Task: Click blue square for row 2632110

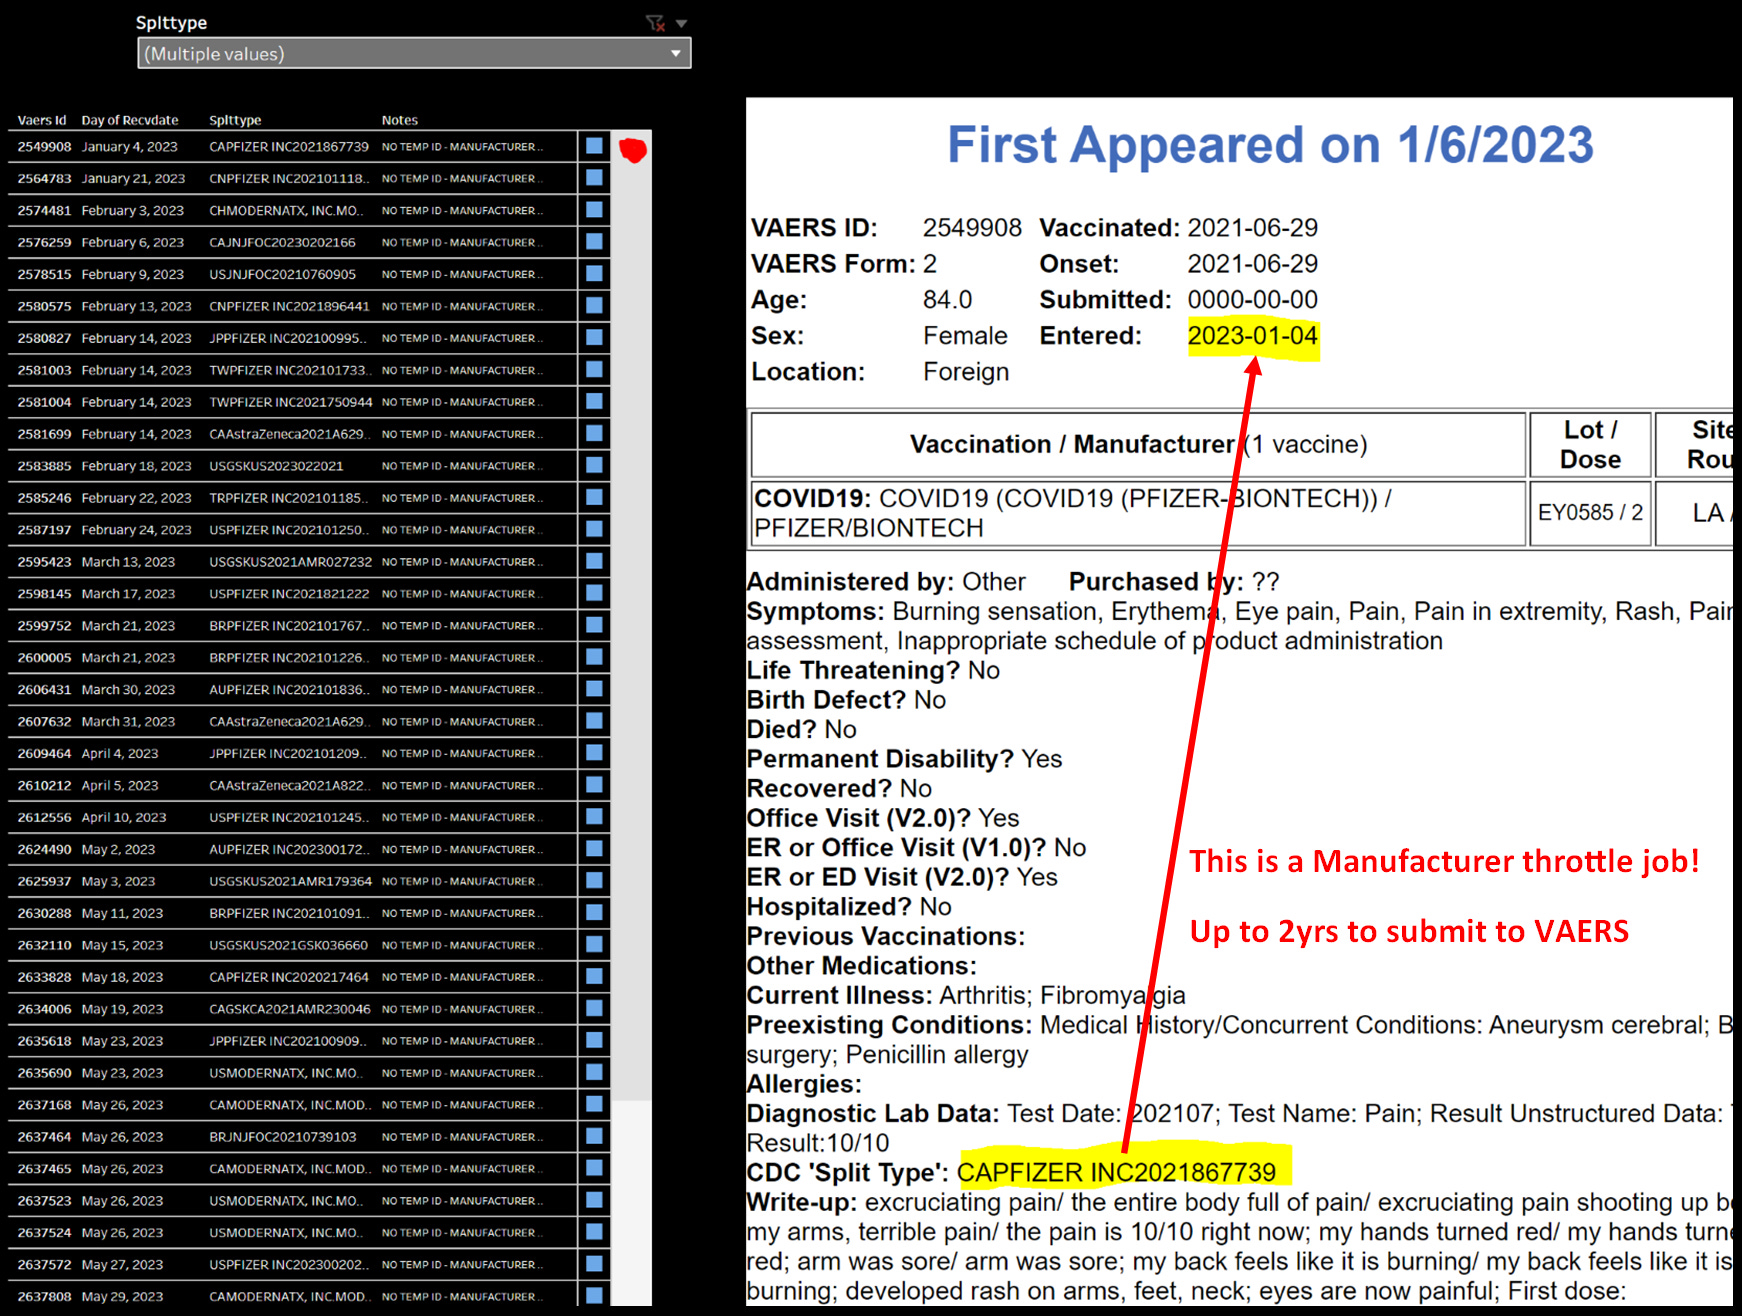Action: click(595, 946)
